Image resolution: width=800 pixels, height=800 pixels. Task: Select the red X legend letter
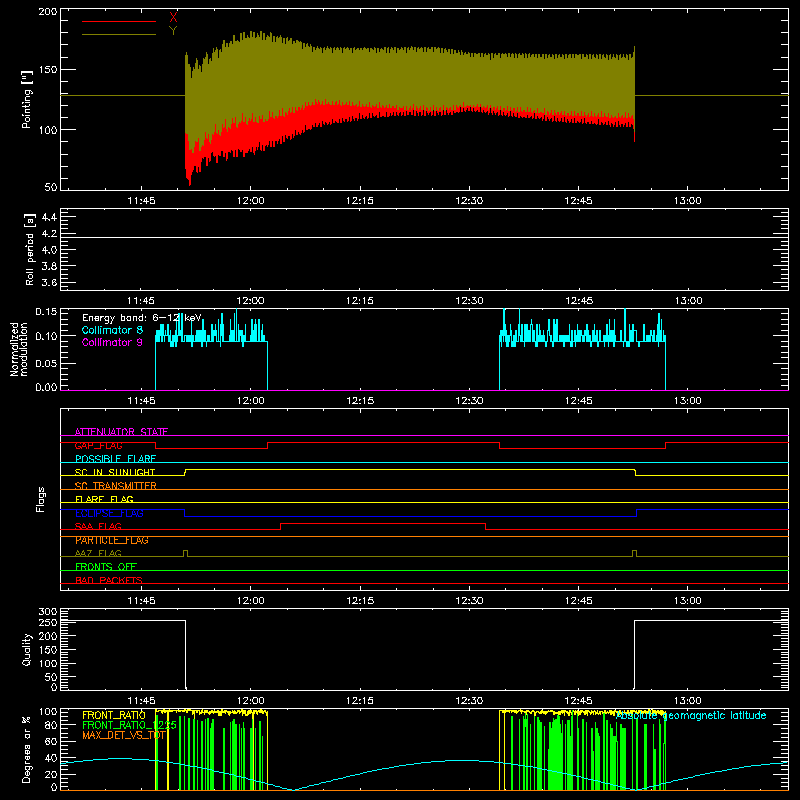(x=173, y=18)
